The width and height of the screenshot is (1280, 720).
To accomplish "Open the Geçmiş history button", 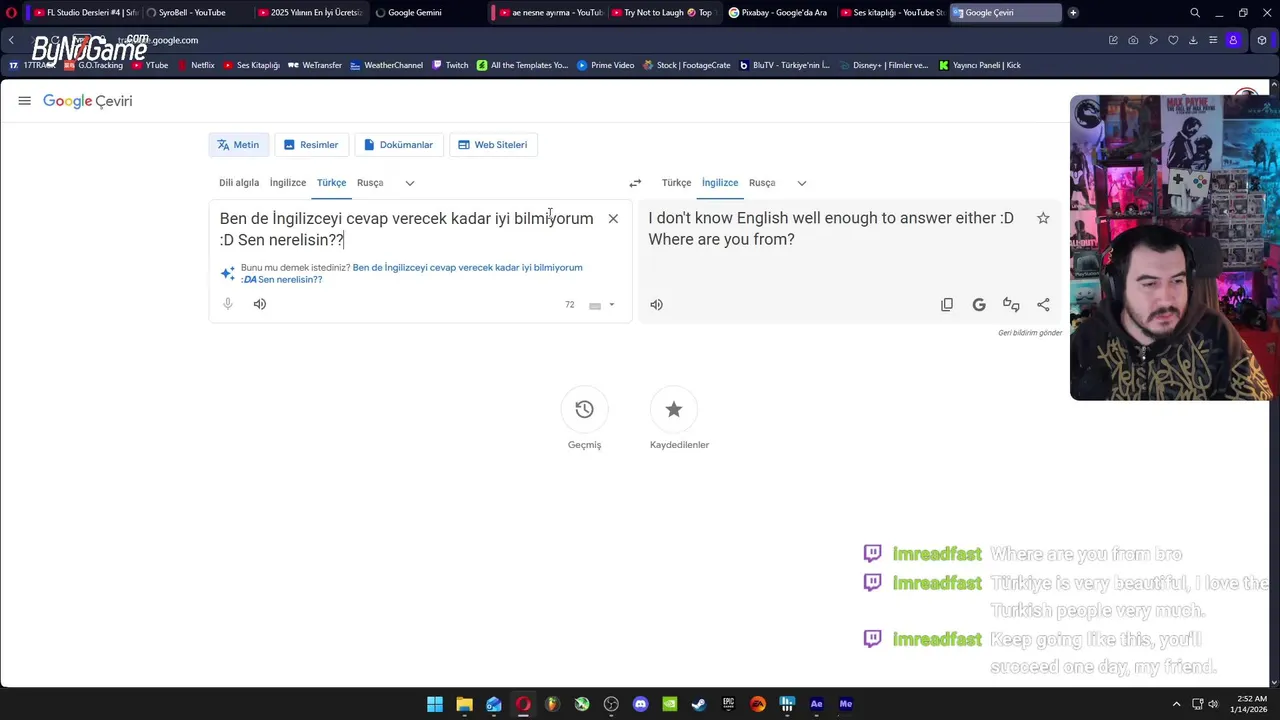I will pyautogui.click(x=585, y=409).
